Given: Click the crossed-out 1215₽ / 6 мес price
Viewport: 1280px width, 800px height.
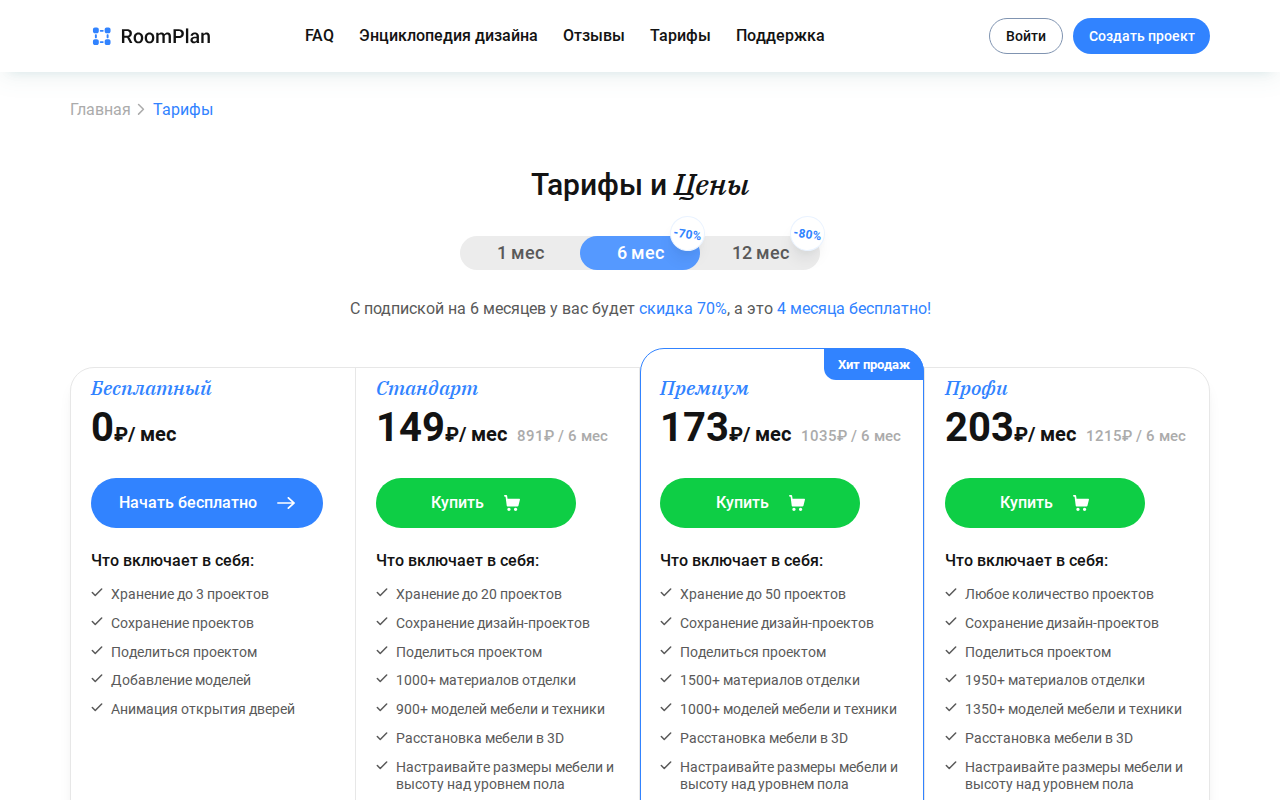Looking at the screenshot, I should point(1136,436).
